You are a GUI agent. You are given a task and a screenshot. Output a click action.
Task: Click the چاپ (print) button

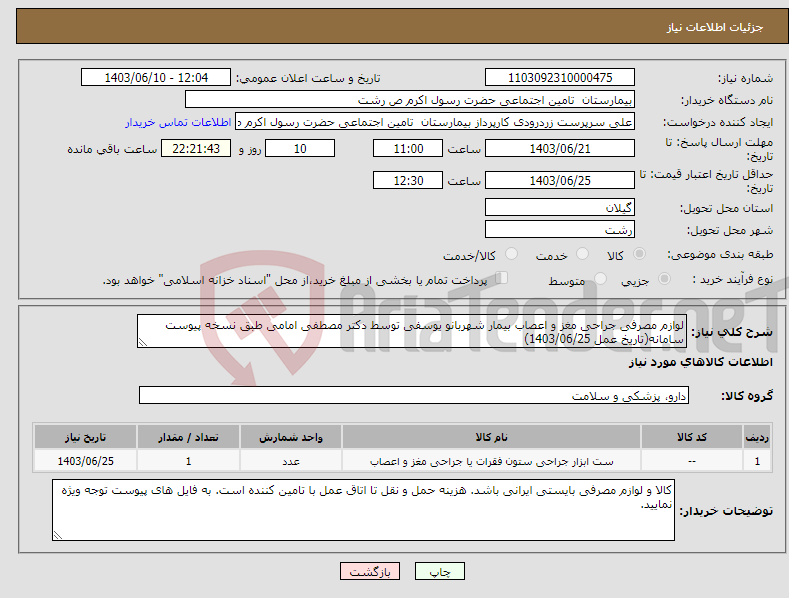point(439,571)
